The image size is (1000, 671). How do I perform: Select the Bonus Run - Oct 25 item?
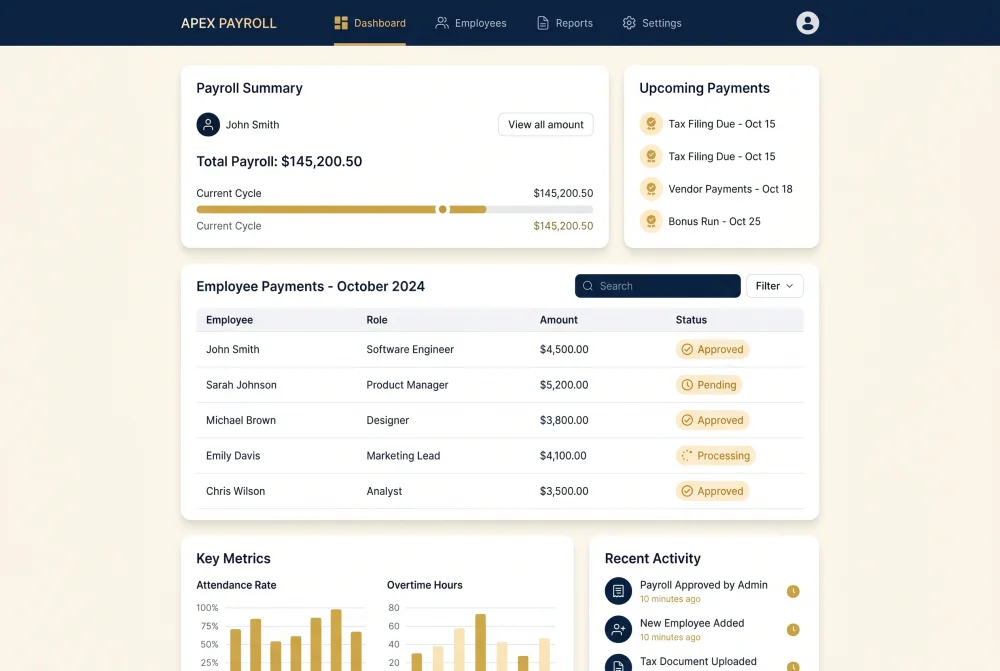pyautogui.click(x=700, y=221)
